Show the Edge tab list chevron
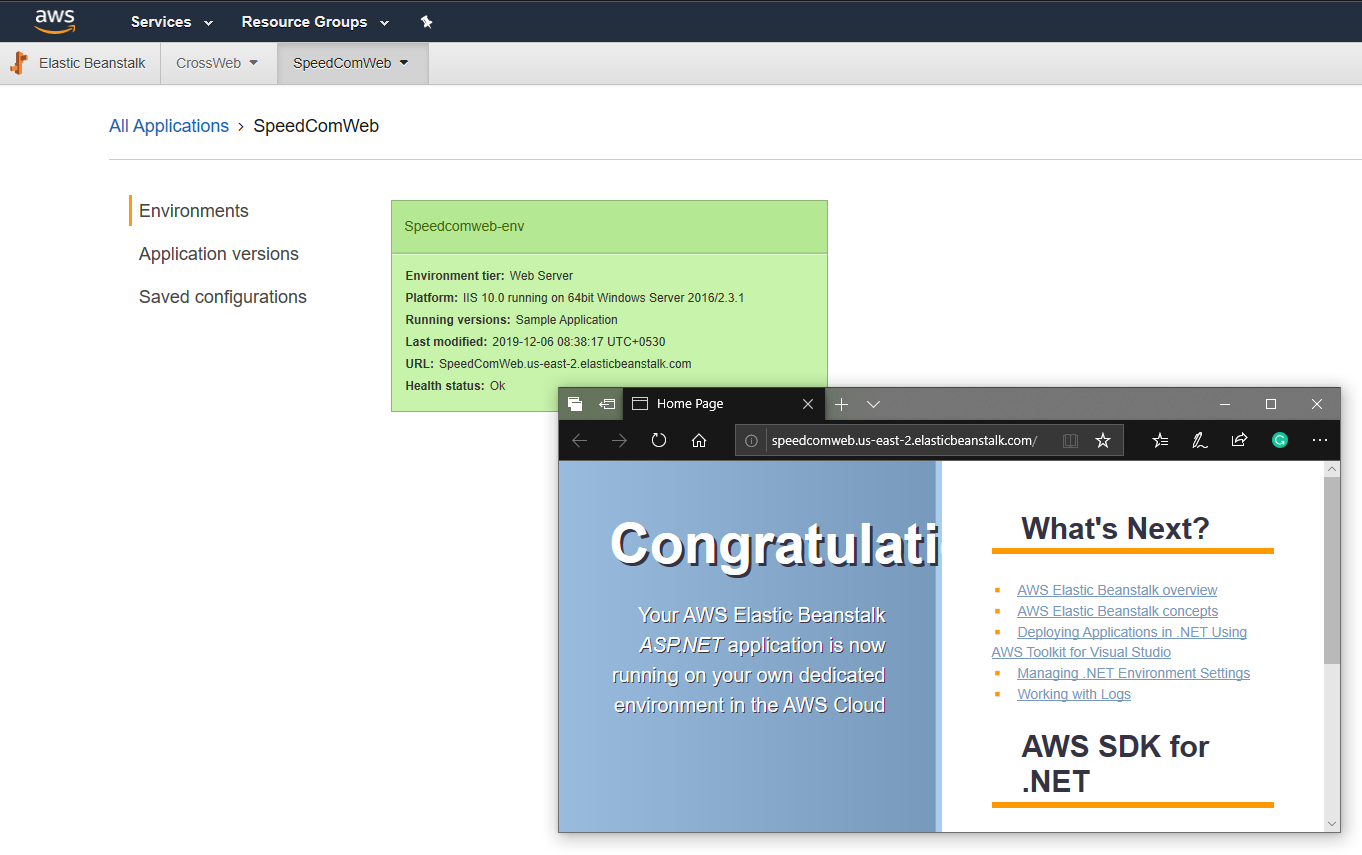The height and width of the screenshot is (855, 1362). [873, 404]
